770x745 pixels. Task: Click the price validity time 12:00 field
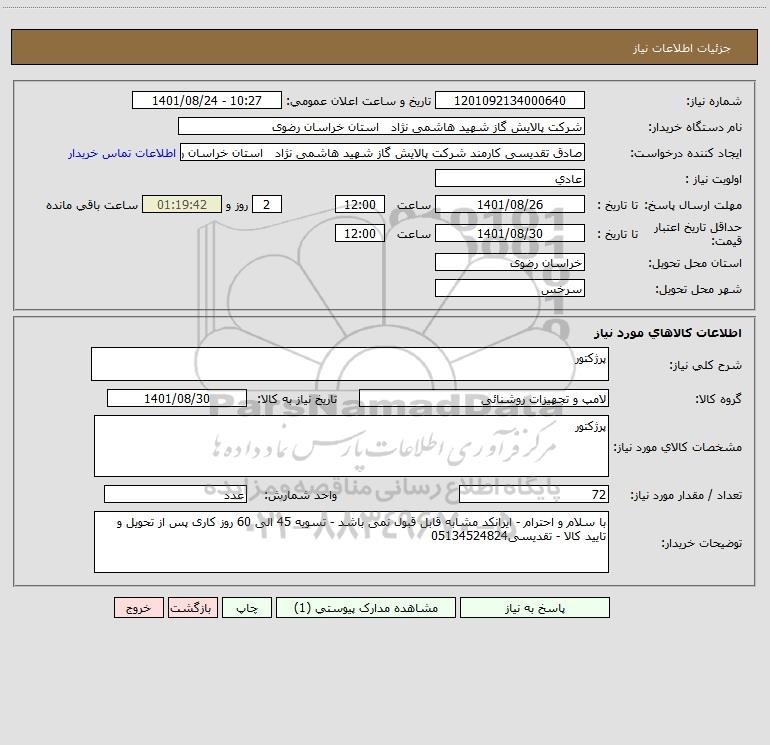pos(359,233)
